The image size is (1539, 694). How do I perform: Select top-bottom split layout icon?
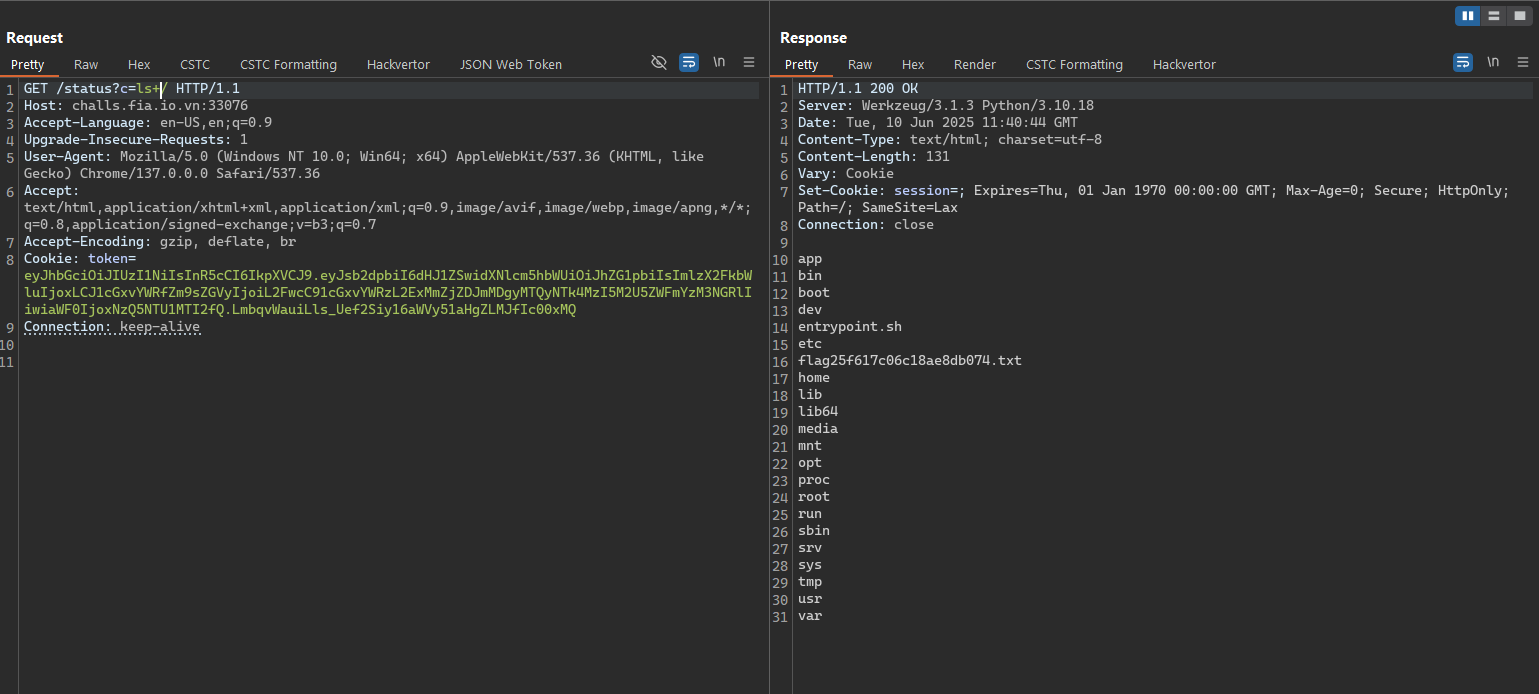(x=1494, y=15)
